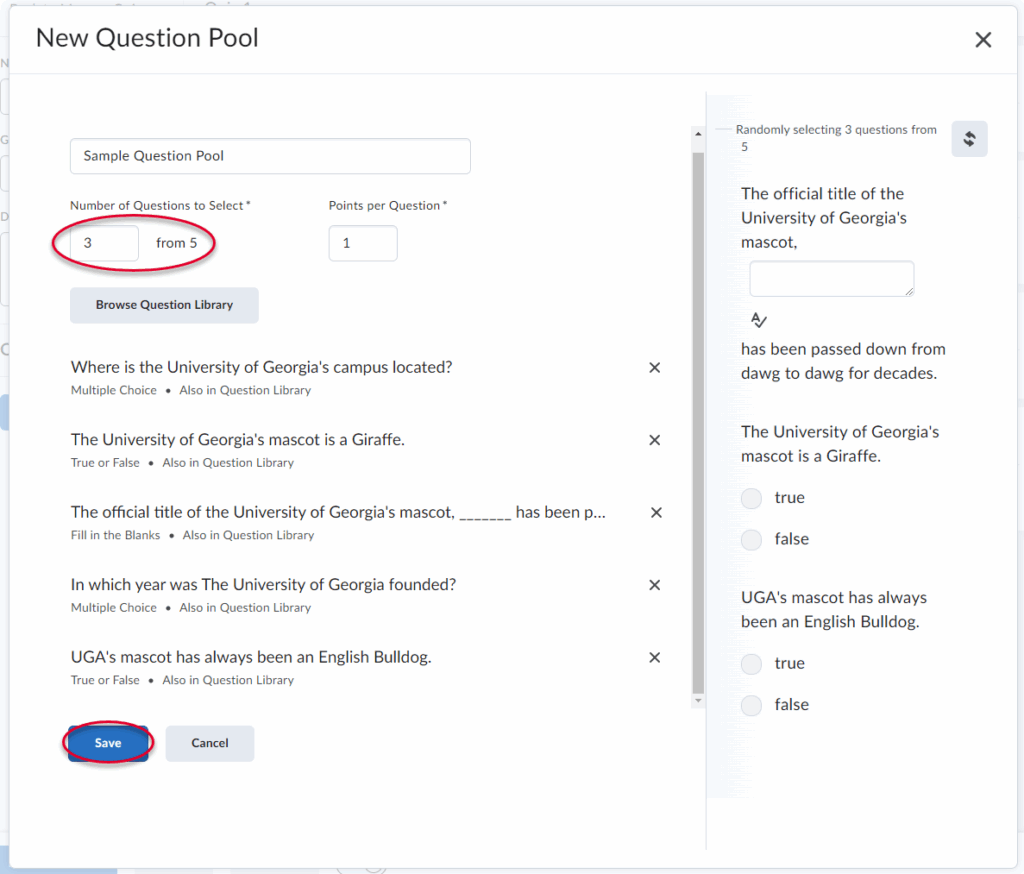
Task: Click the shuffle preview questions icon
Action: coord(969,139)
